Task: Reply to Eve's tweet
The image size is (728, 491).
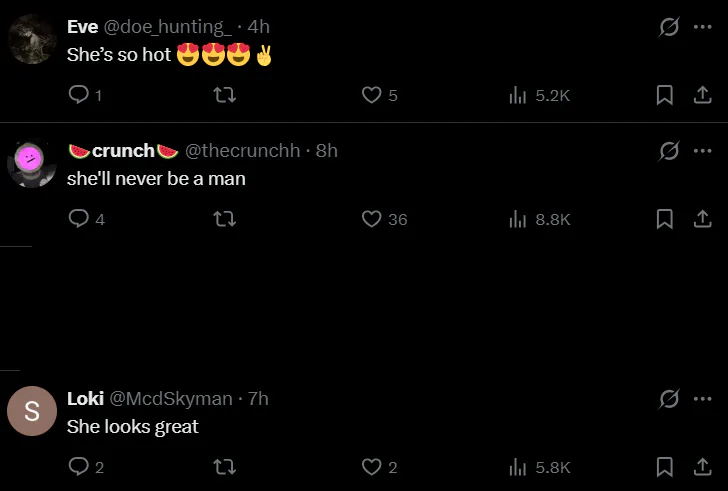Action: pos(79,95)
